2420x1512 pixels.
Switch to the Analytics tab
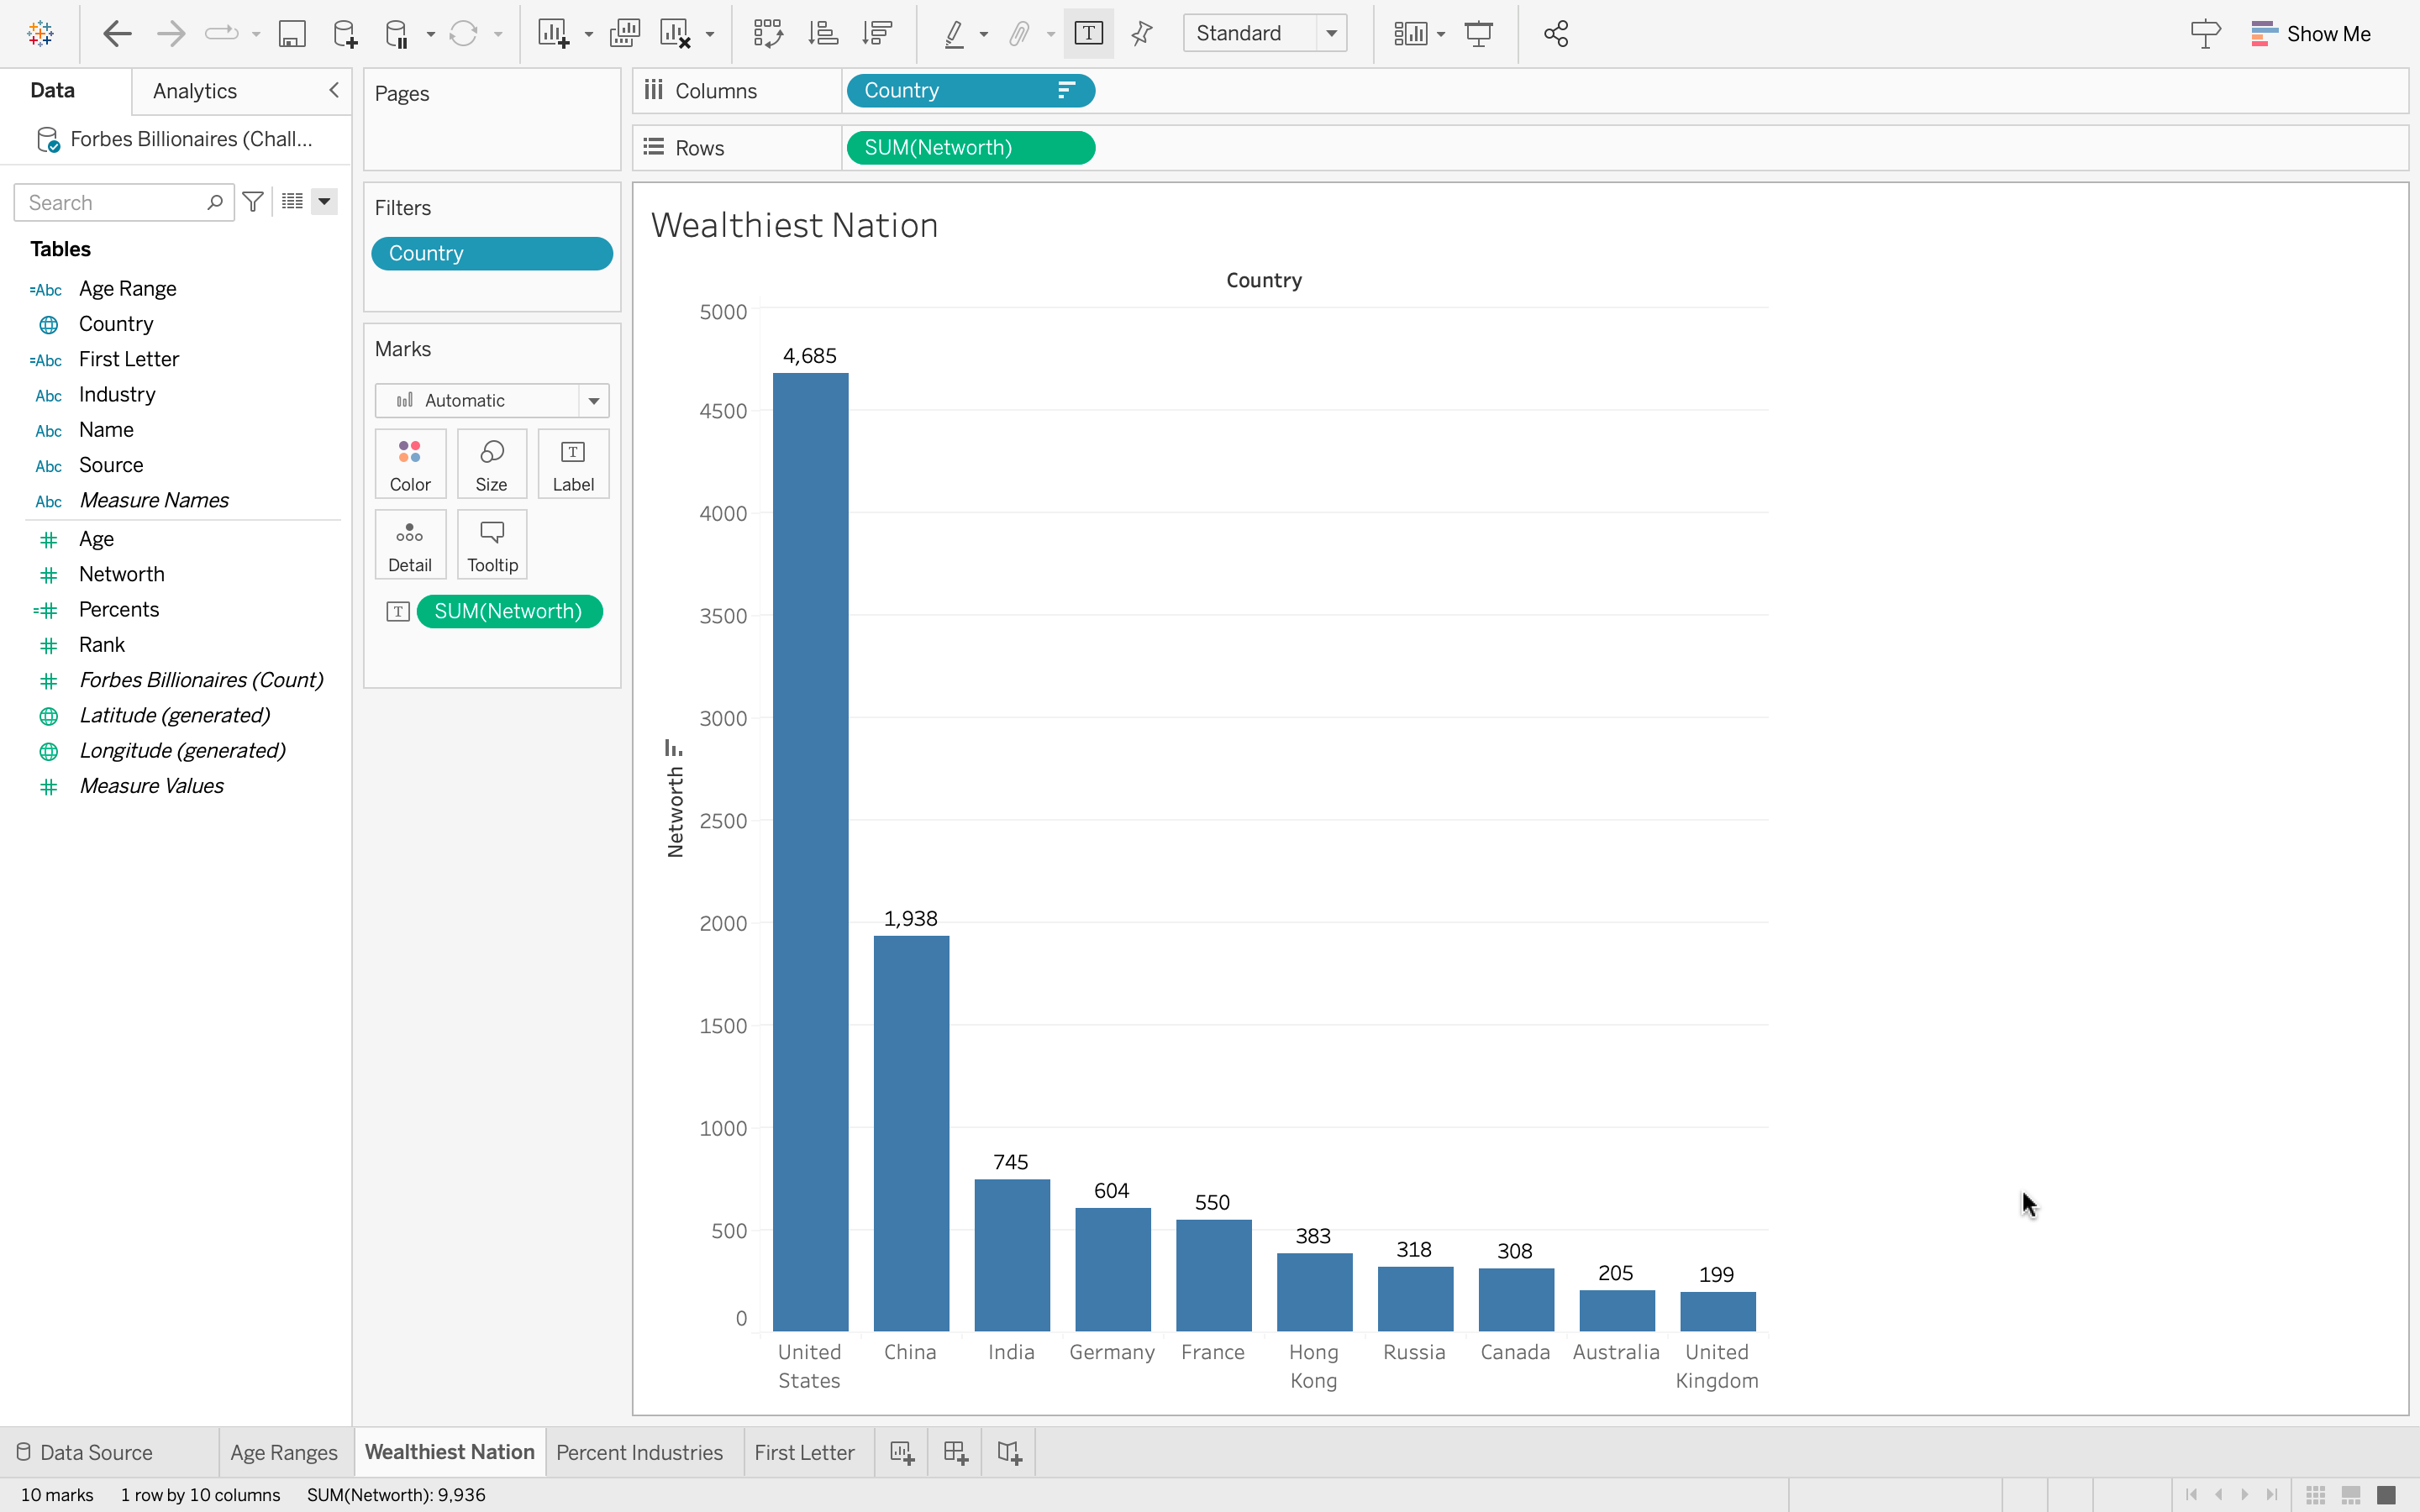pos(195,91)
